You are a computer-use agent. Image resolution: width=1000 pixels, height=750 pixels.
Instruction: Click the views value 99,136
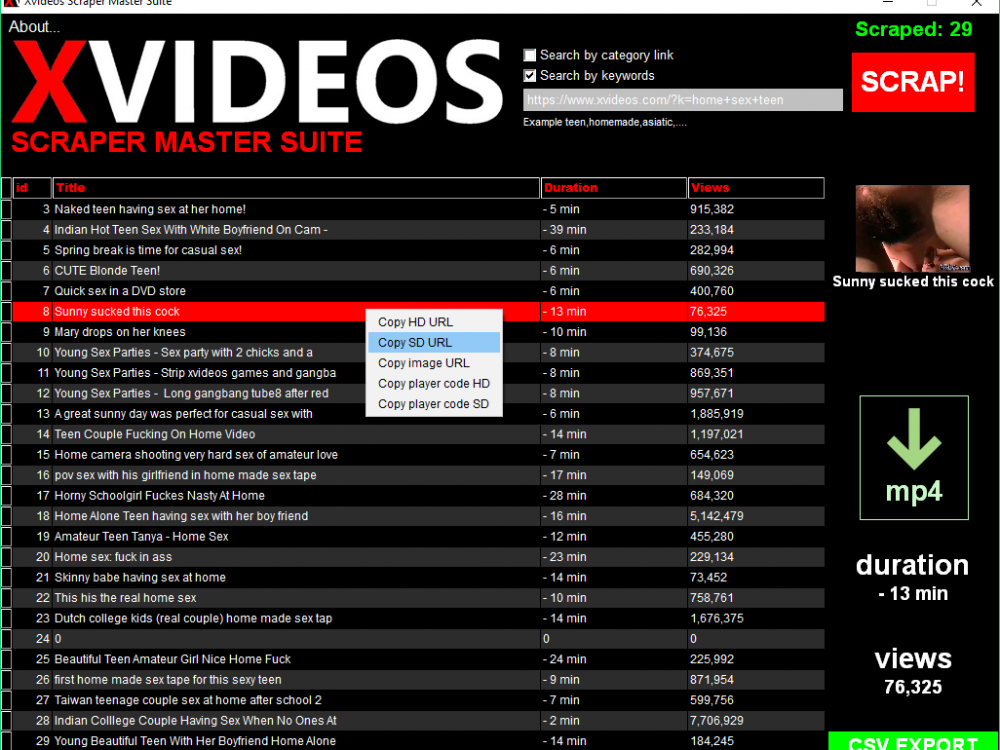[709, 332]
